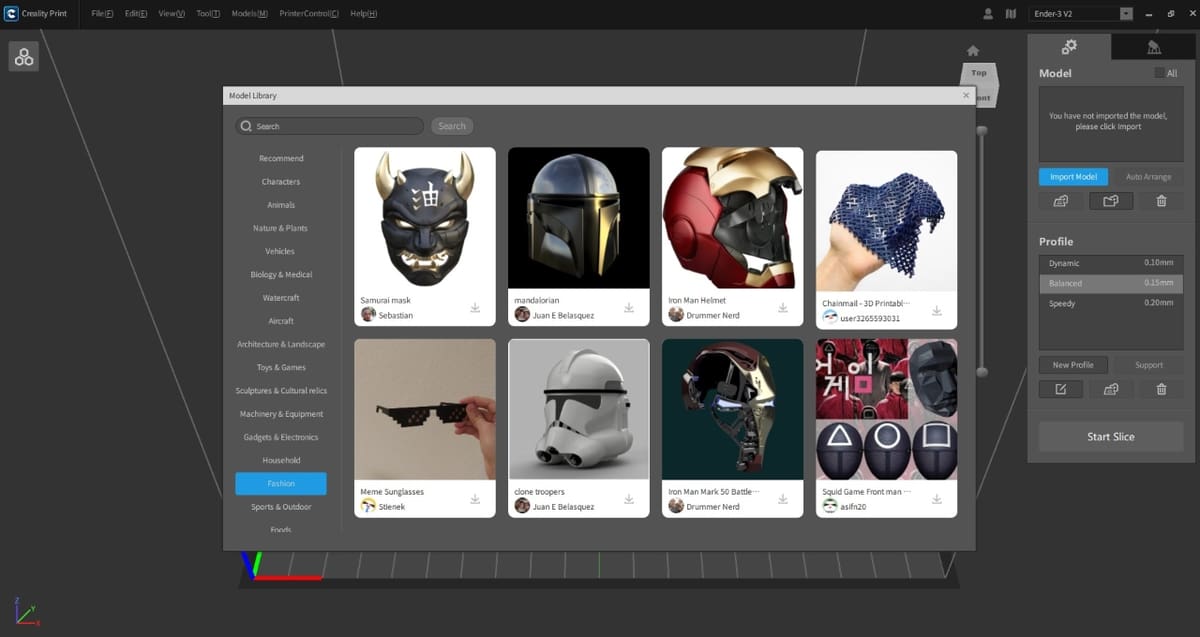Click the Model section's middle icon button
The height and width of the screenshot is (637, 1200).
tap(1111, 201)
